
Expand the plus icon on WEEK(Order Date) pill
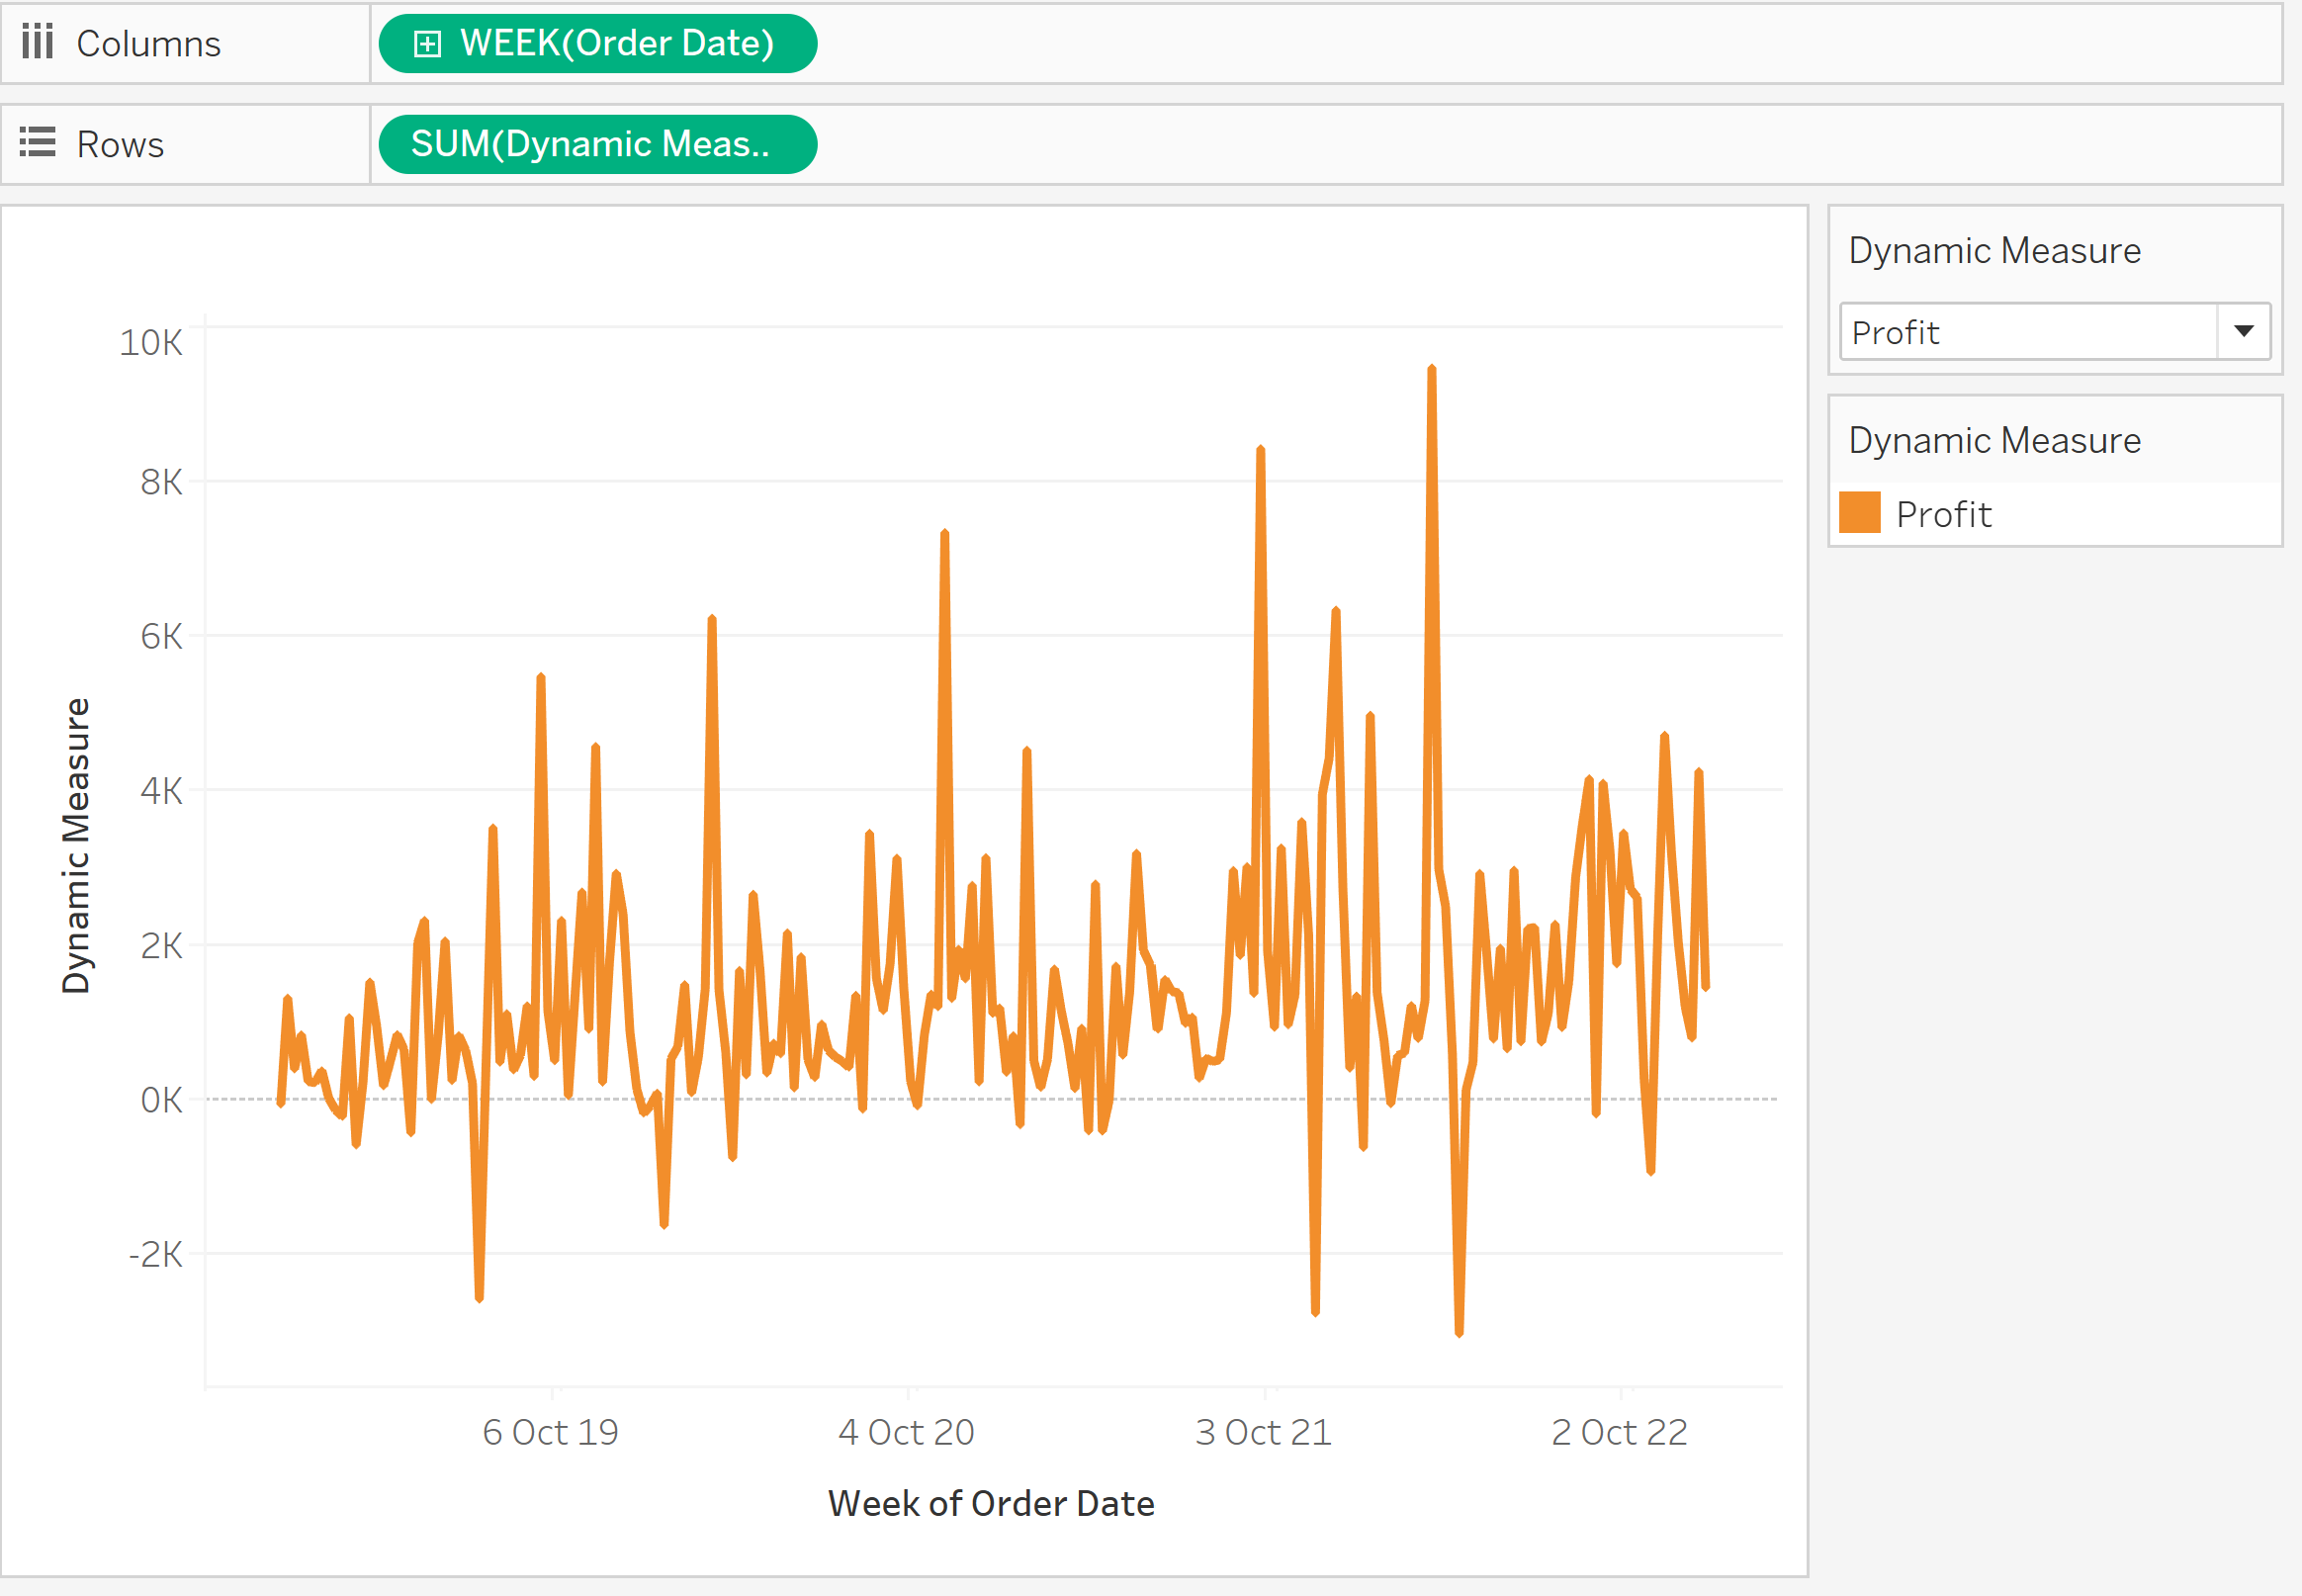[x=427, y=43]
